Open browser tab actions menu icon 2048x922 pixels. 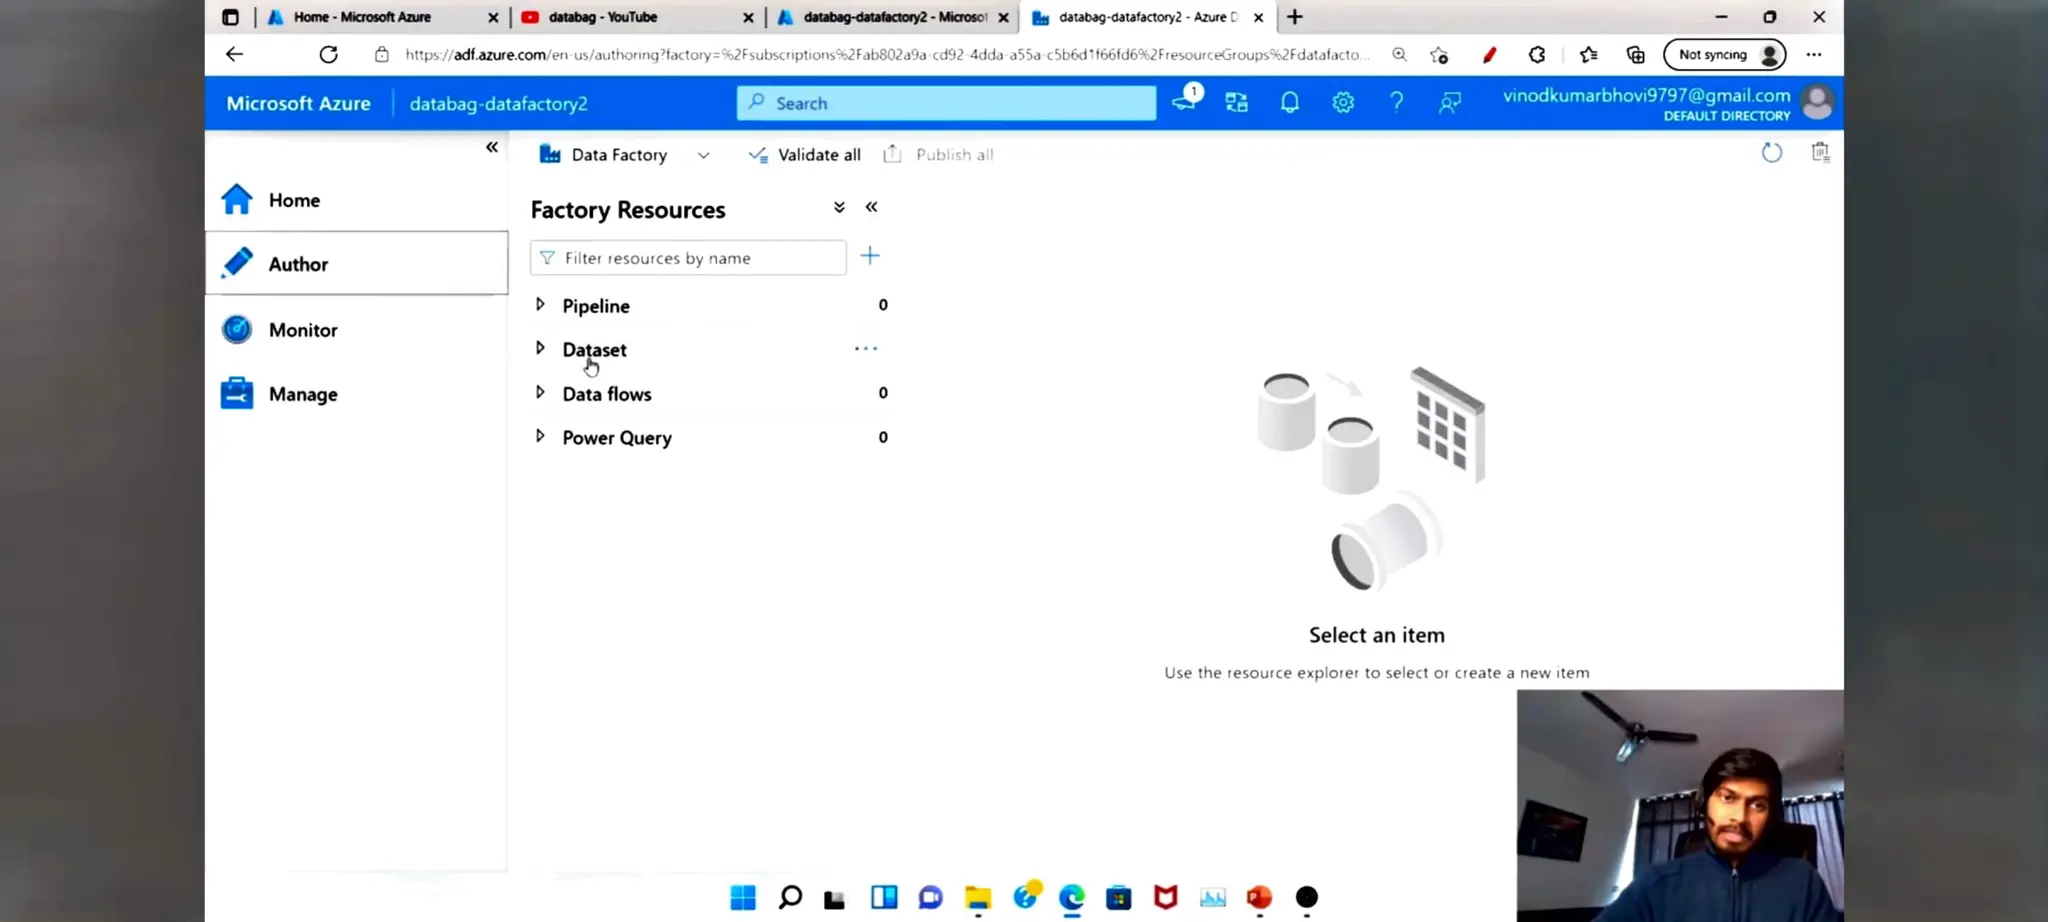tap(230, 17)
